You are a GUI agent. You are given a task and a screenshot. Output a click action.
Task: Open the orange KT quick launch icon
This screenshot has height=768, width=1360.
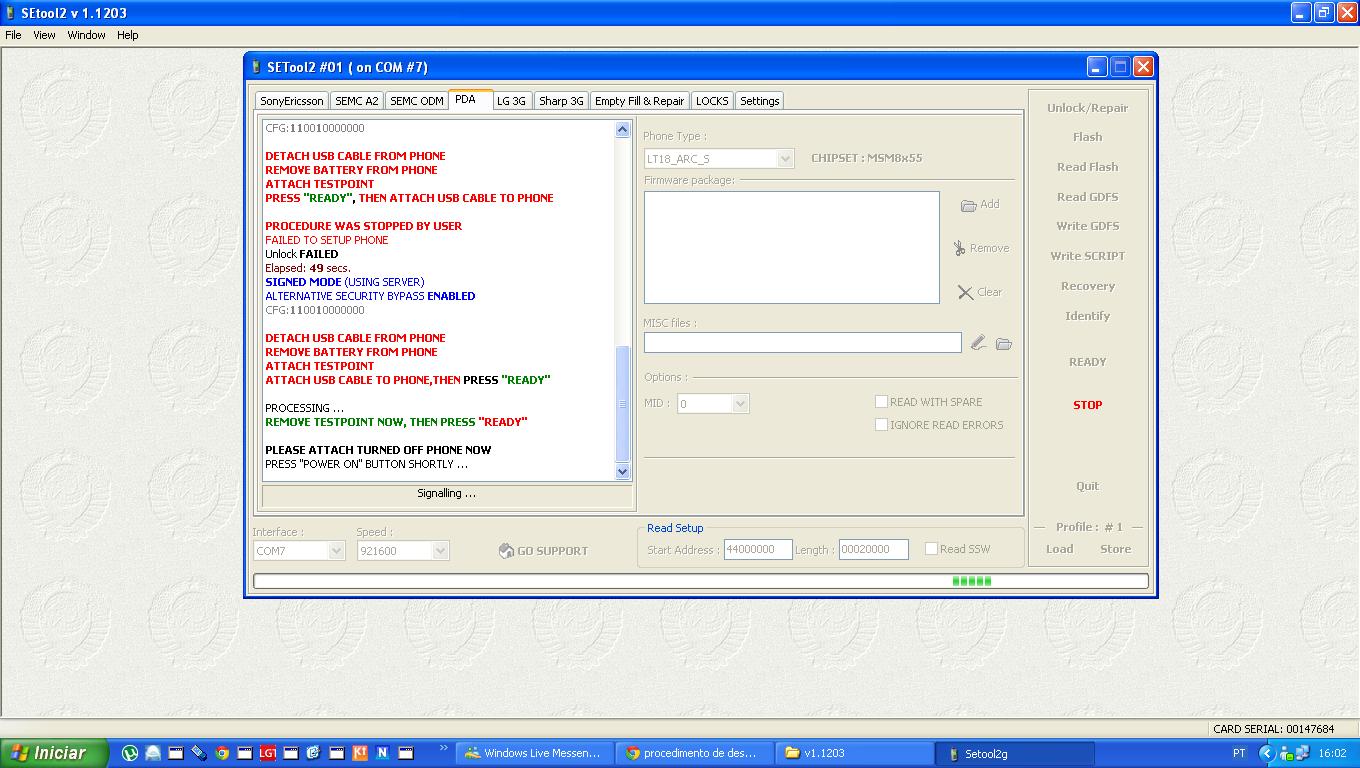pos(360,753)
